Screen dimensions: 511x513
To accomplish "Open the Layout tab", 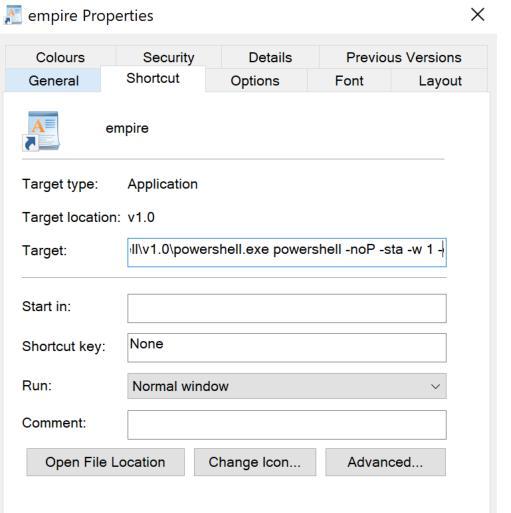I will (x=440, y=81).
